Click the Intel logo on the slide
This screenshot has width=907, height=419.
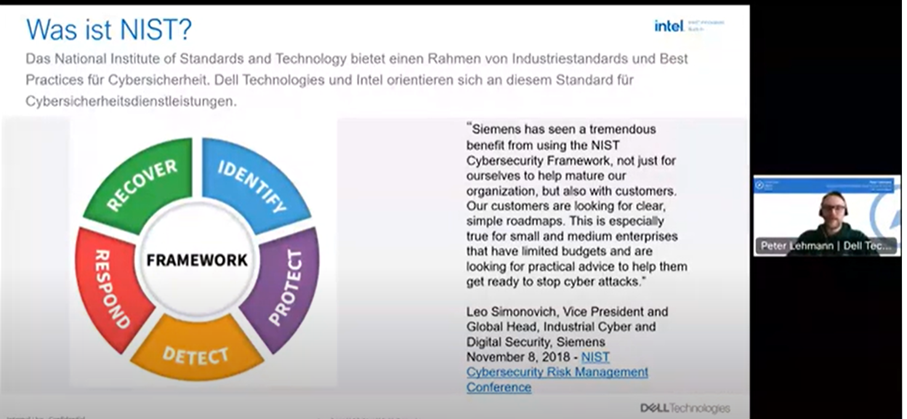pos(669,25)
